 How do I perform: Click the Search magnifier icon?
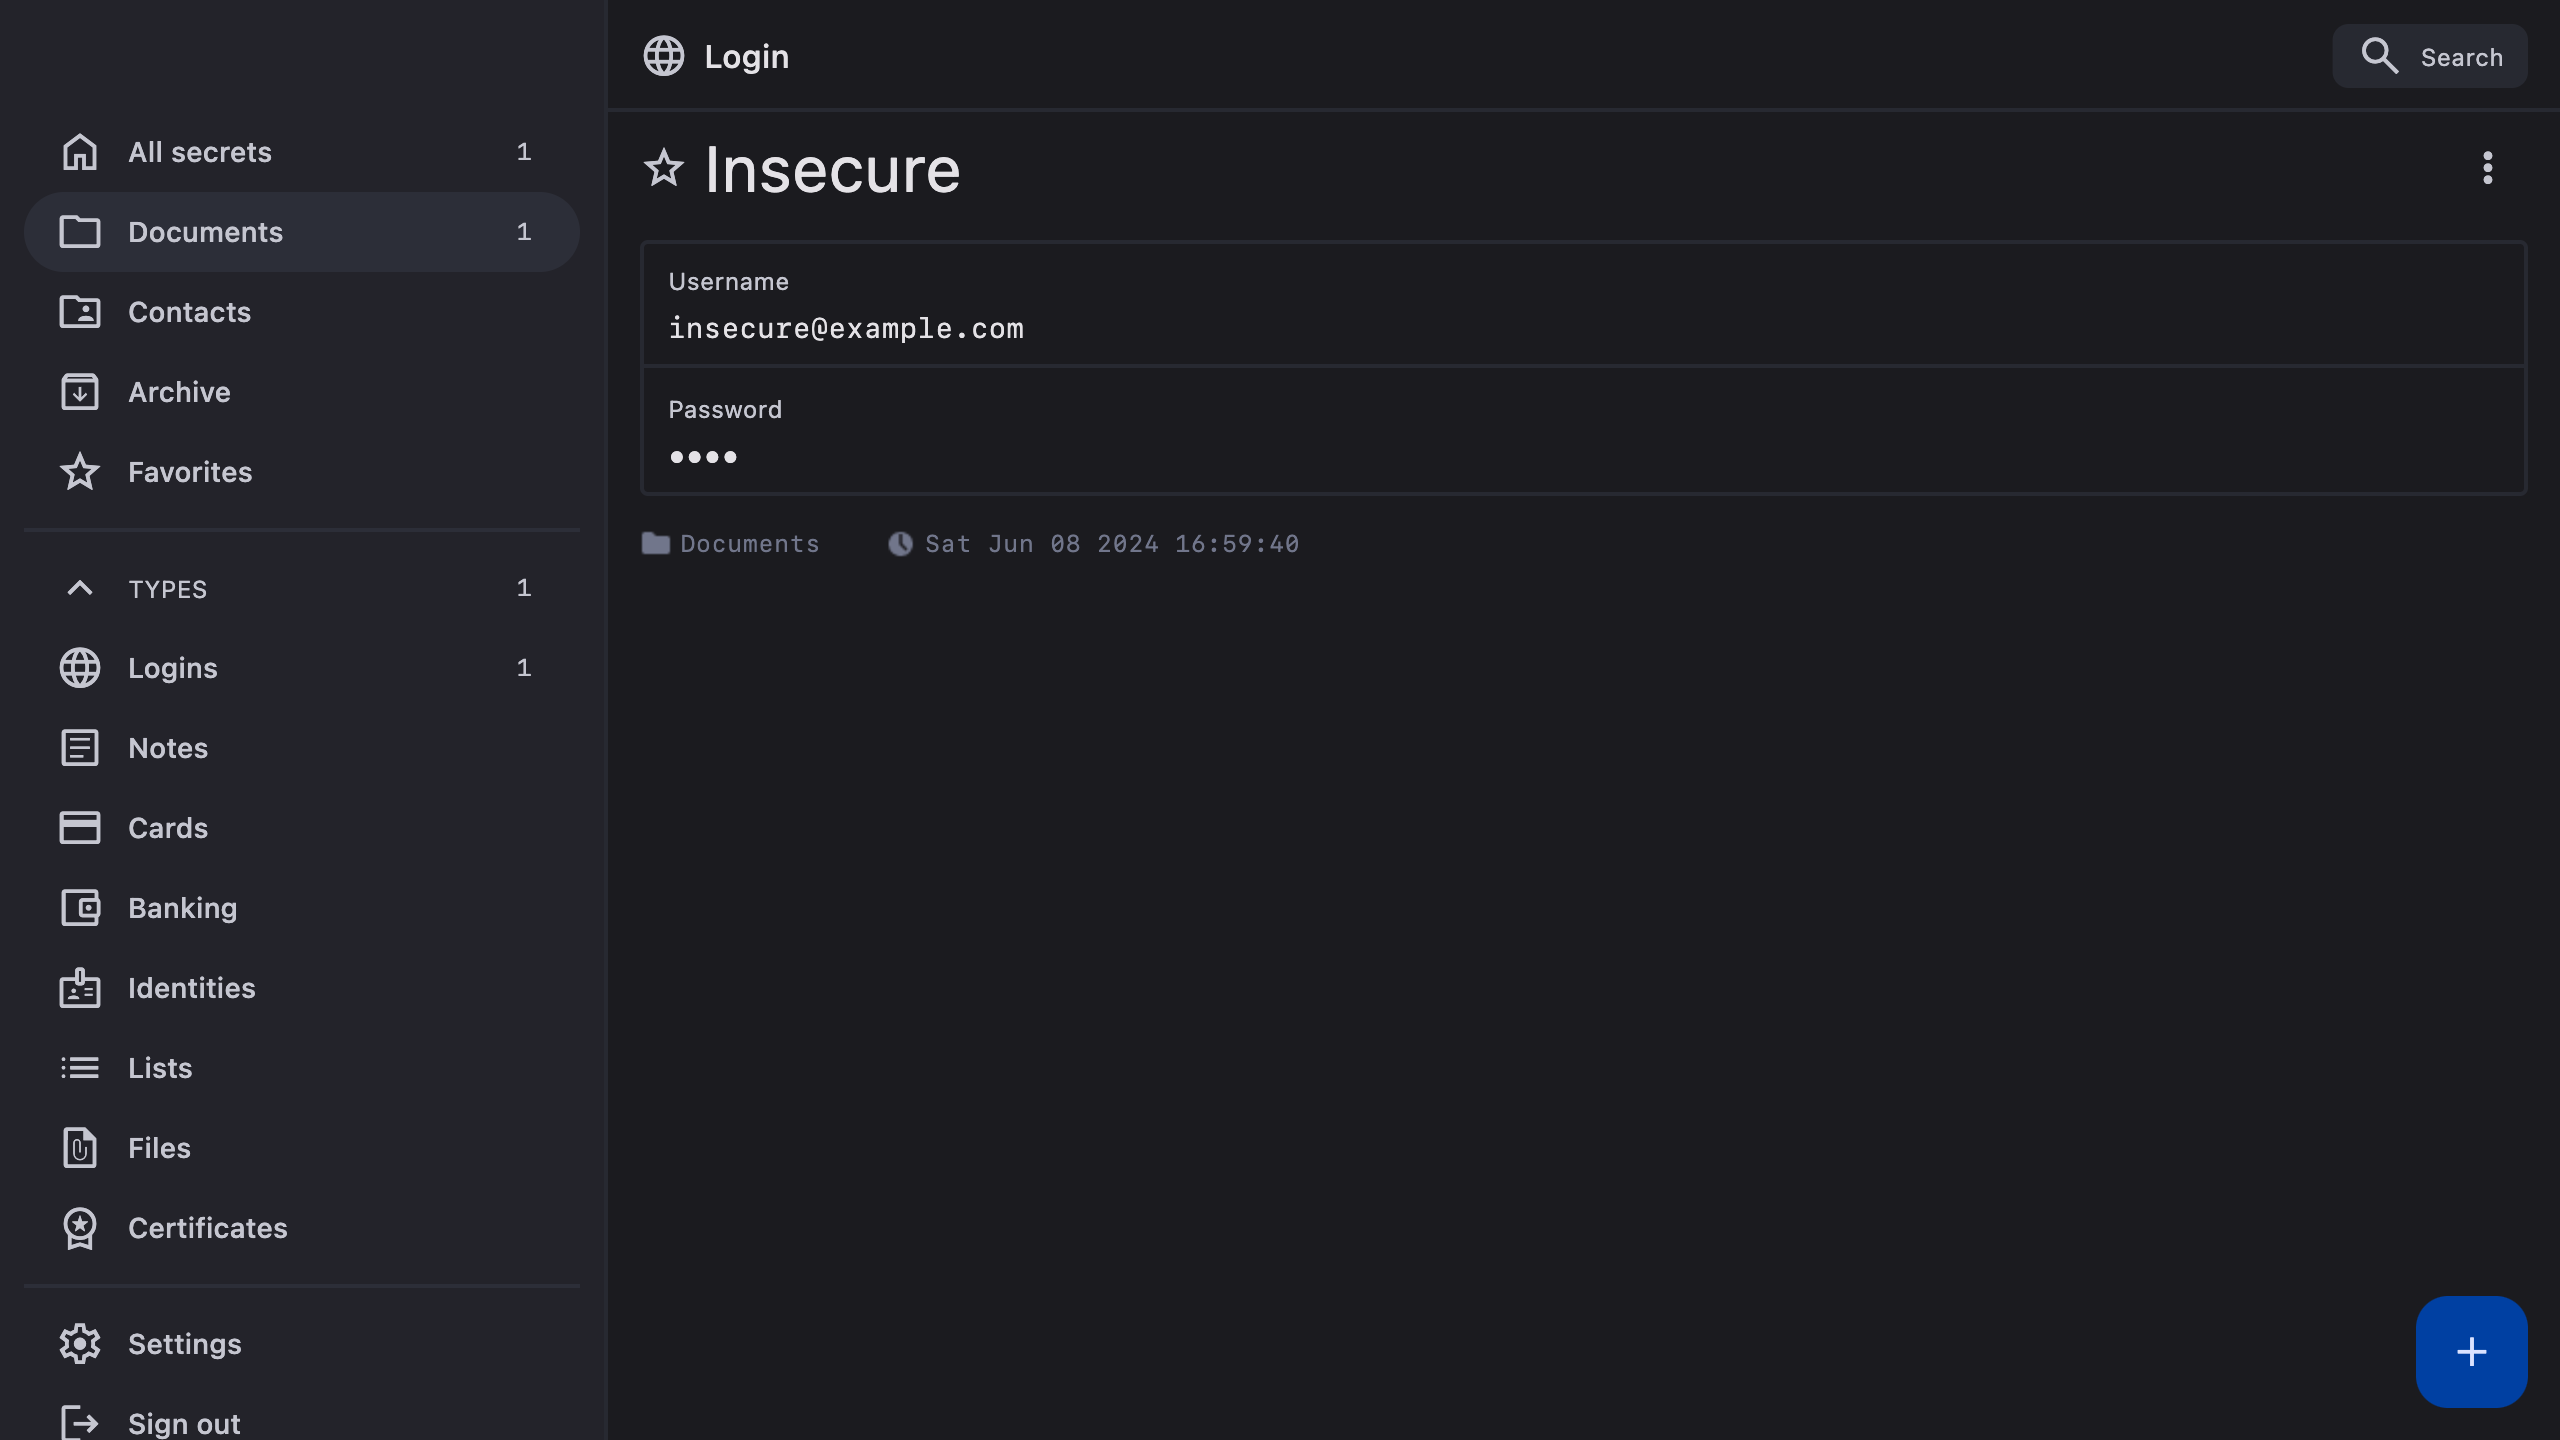click(x=2379, y=56)
